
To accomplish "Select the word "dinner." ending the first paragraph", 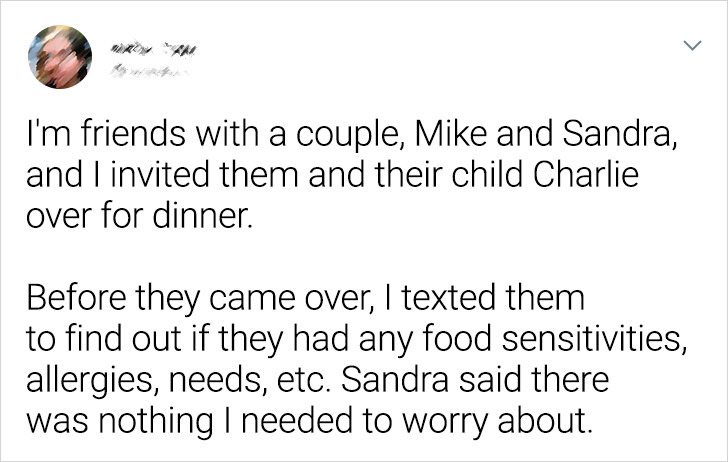I will (x=203, y=217).
